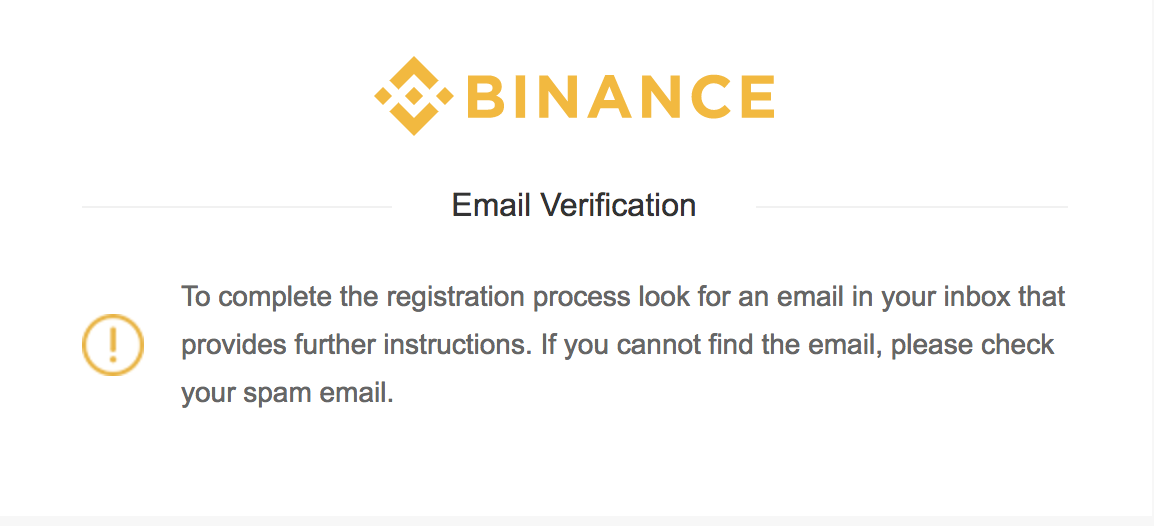Click the orange exclamation warning icon
The height and width of the screenshot is (526, 1154).
tap(112, 345)
